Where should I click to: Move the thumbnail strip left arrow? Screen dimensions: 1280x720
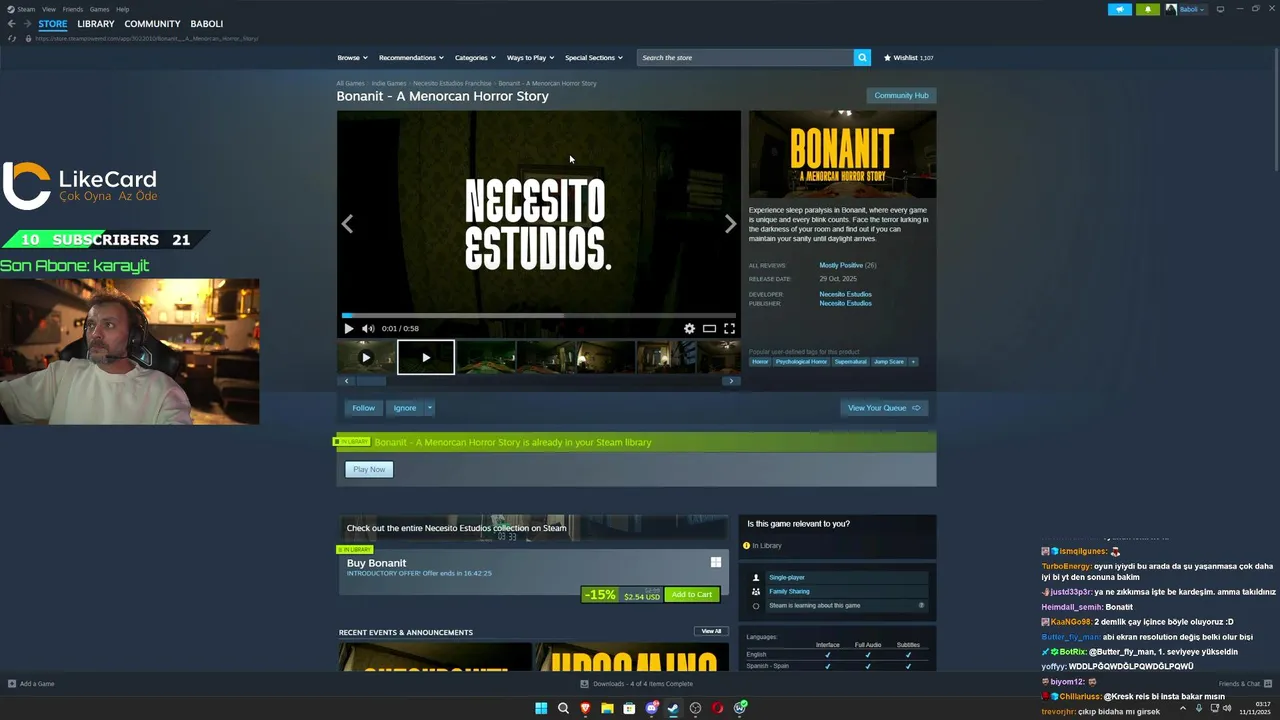tap(347, 381)
